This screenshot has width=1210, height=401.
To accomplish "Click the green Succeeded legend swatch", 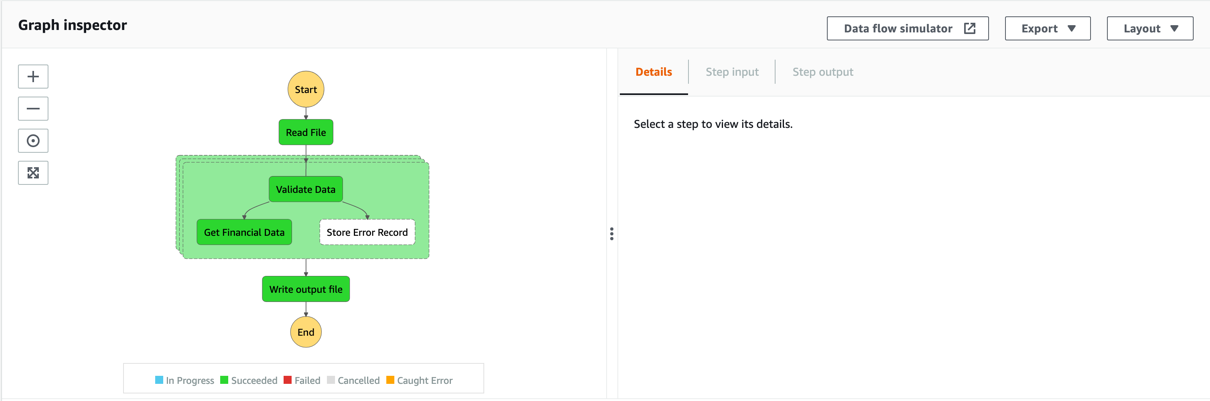I will tap(224, 380).
